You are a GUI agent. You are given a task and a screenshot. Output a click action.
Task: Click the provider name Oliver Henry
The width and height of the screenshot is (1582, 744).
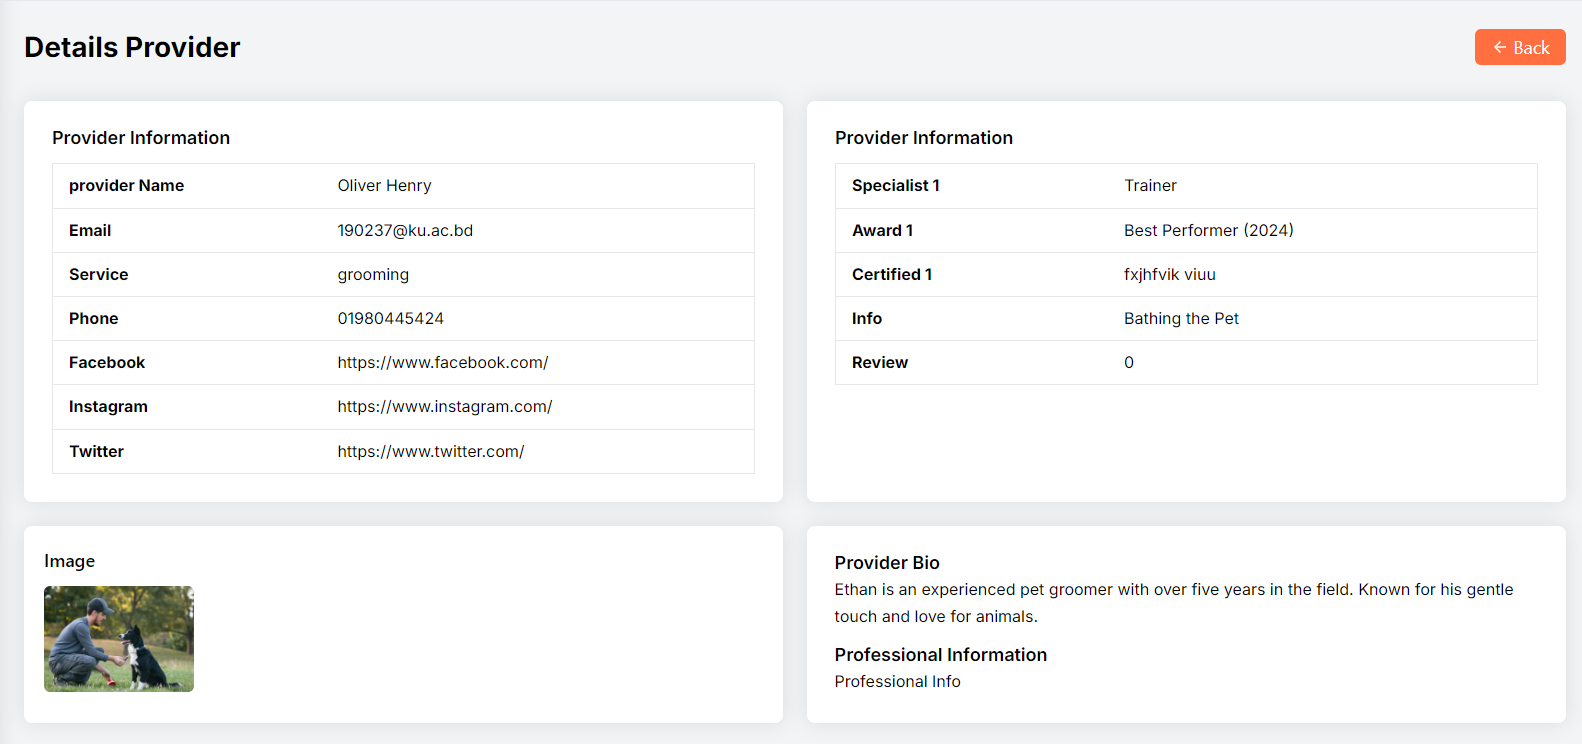pos(384,185)
